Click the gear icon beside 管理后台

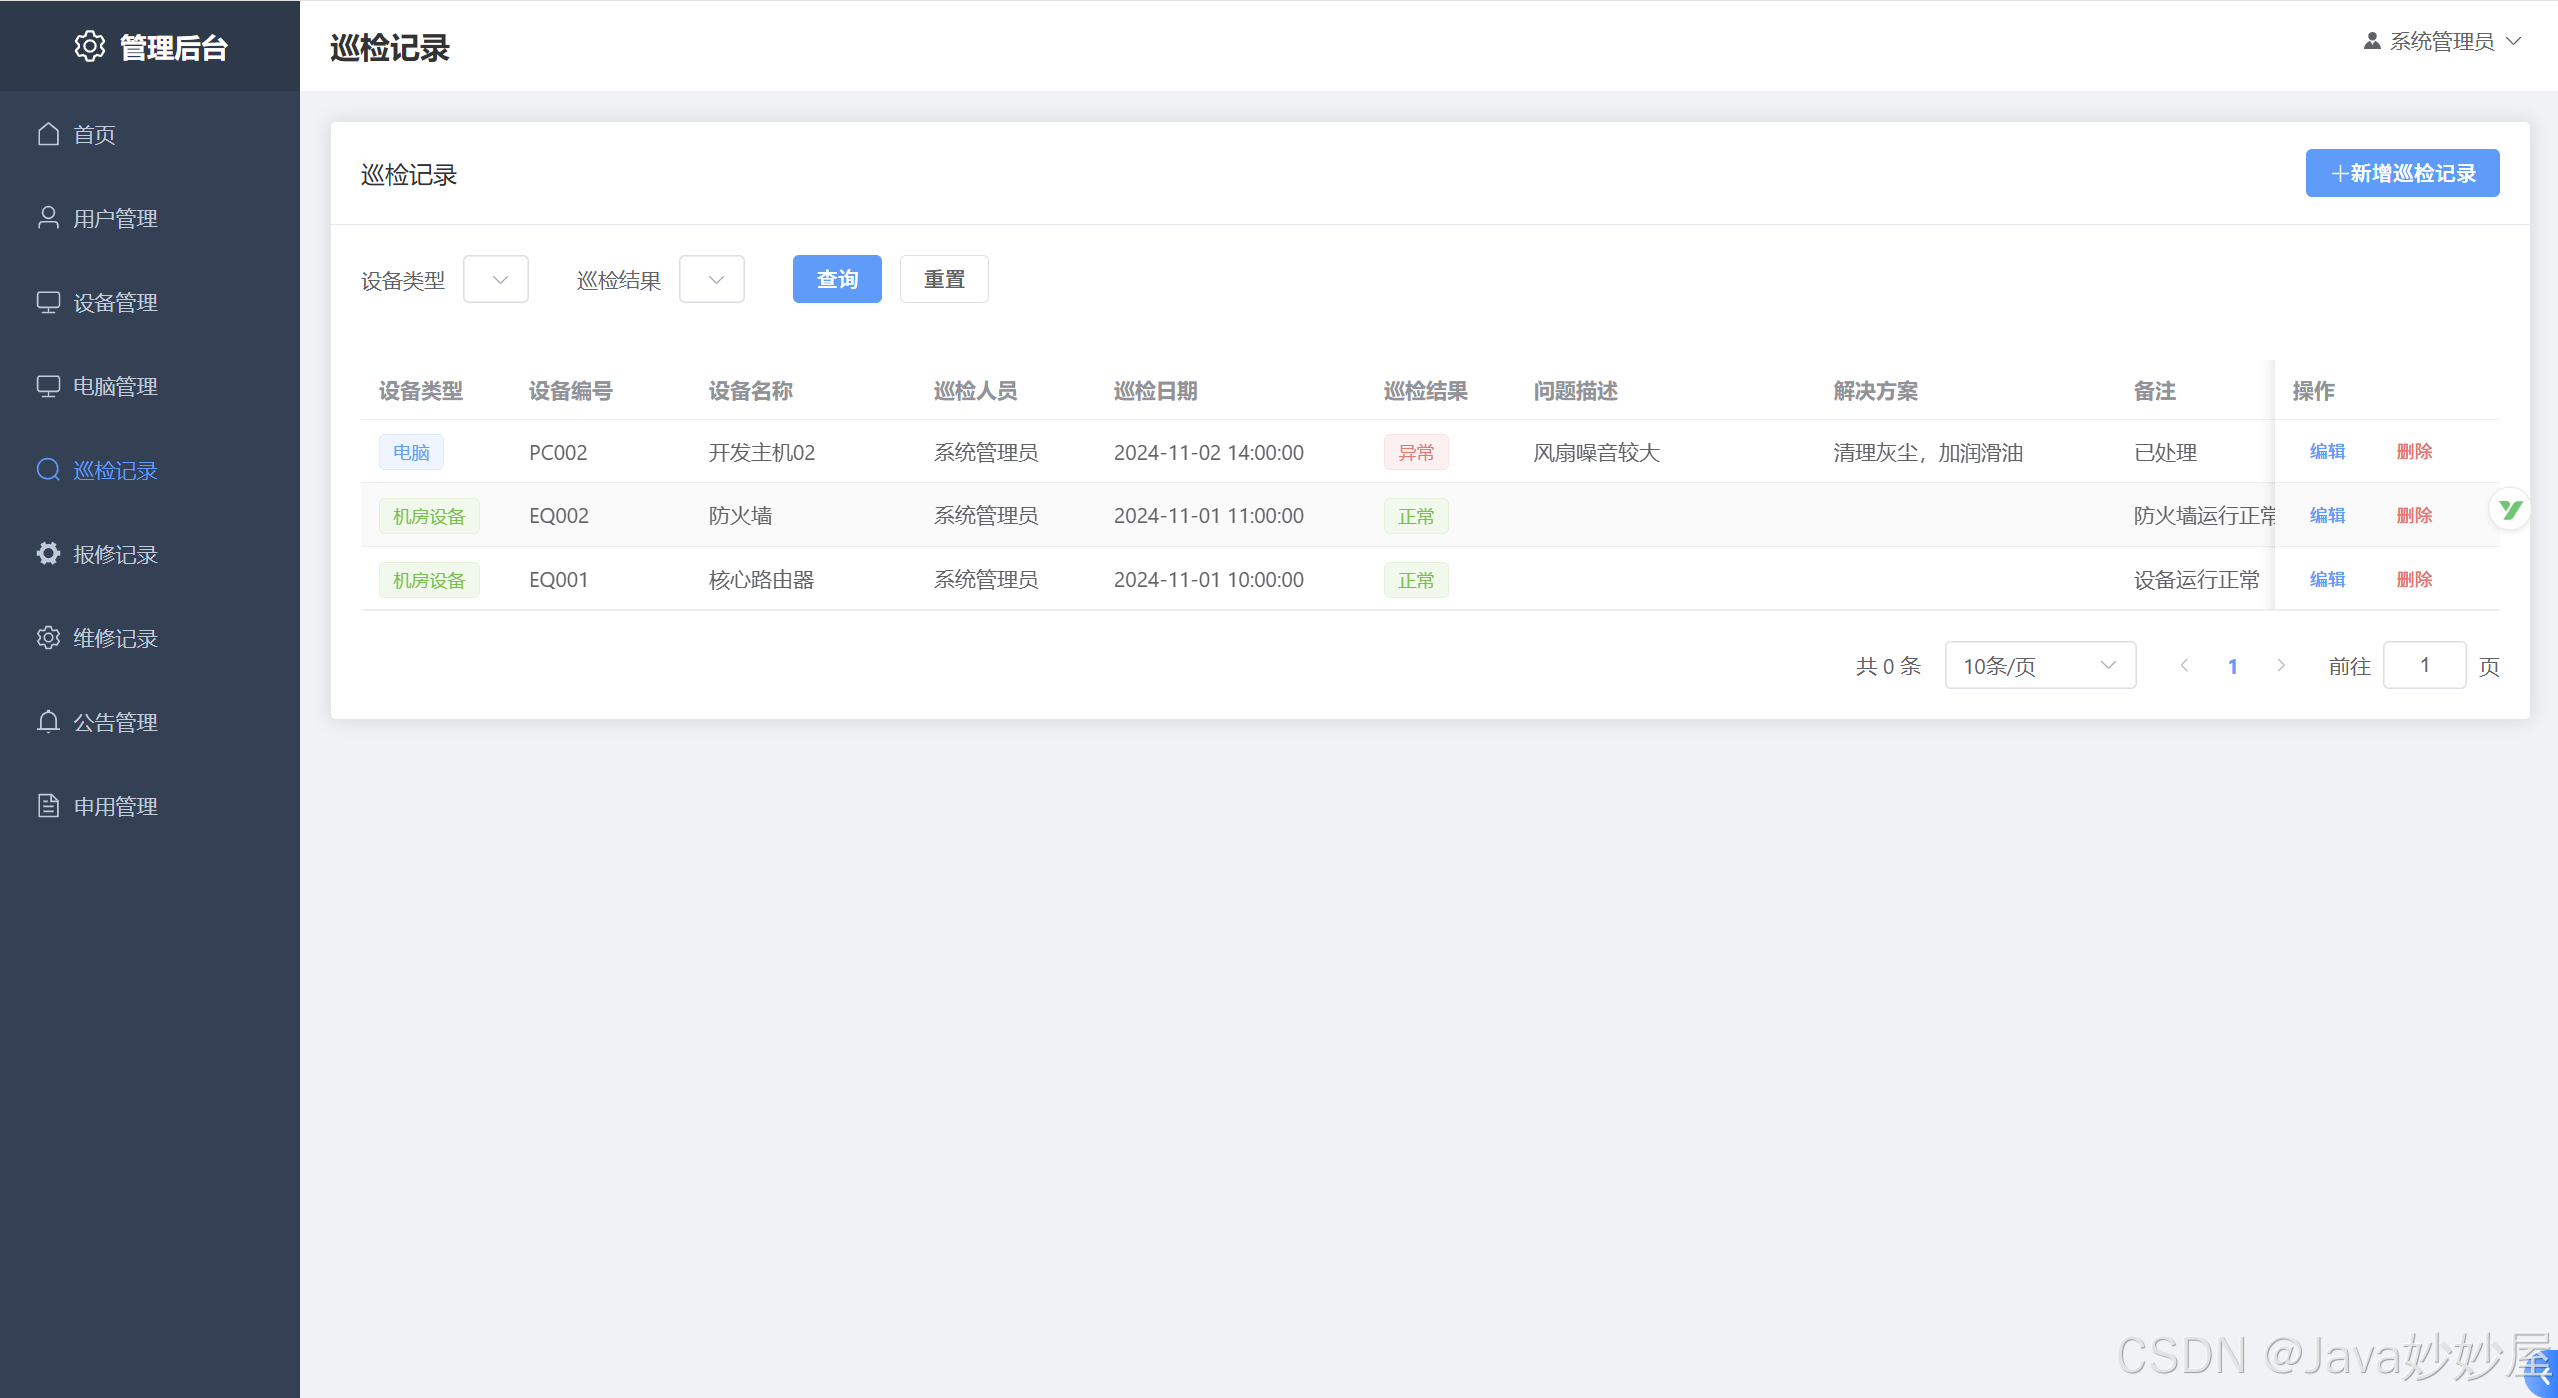[90, 46]
